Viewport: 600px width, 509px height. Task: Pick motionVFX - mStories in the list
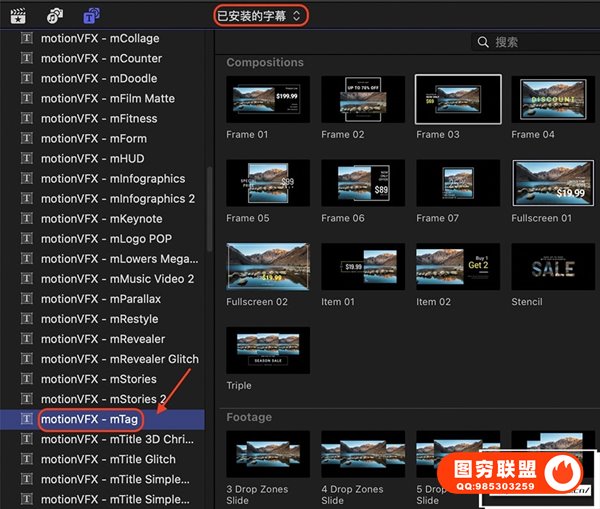(98, 379)
